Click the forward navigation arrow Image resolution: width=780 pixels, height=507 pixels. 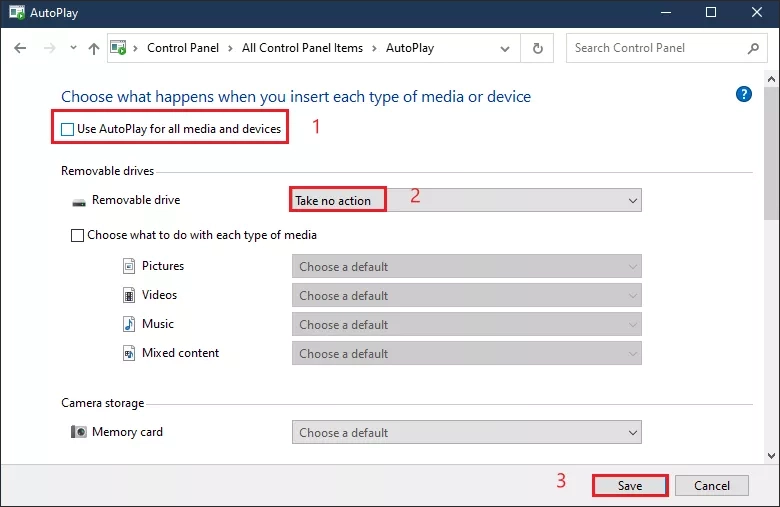click(x=49, y=48)
